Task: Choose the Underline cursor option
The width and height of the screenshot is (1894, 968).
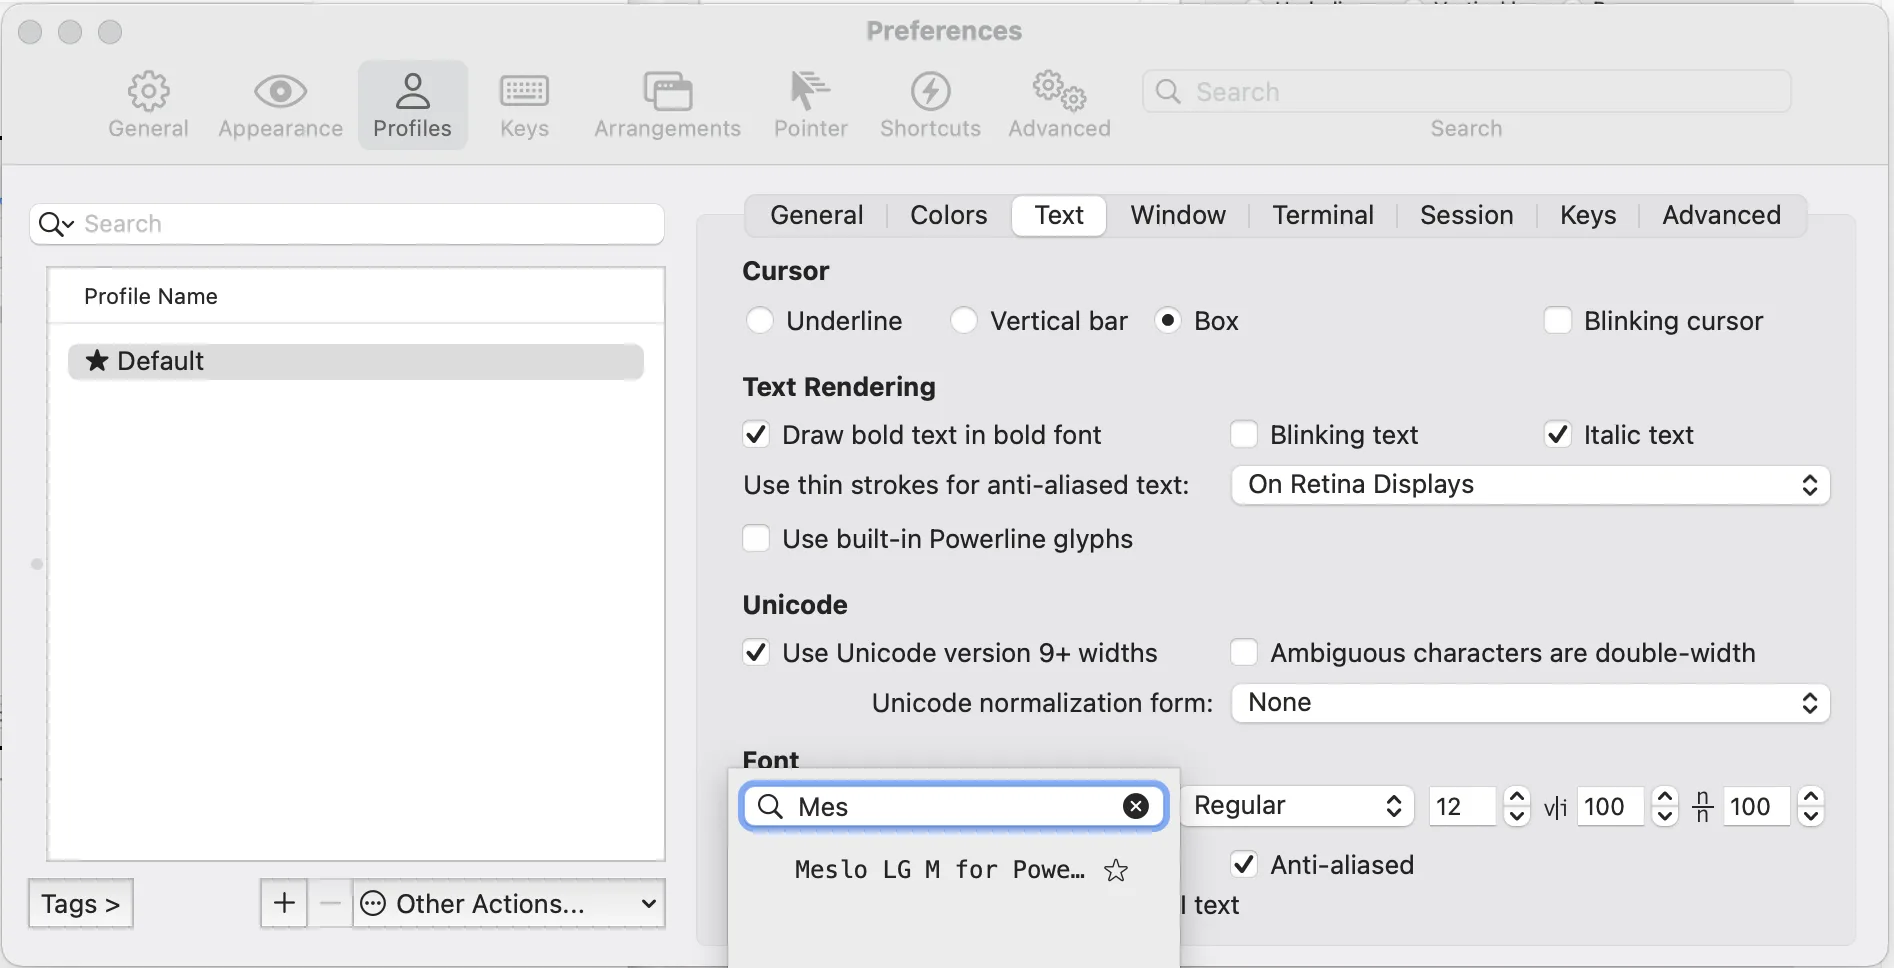Action: click(x=760, y=321)
